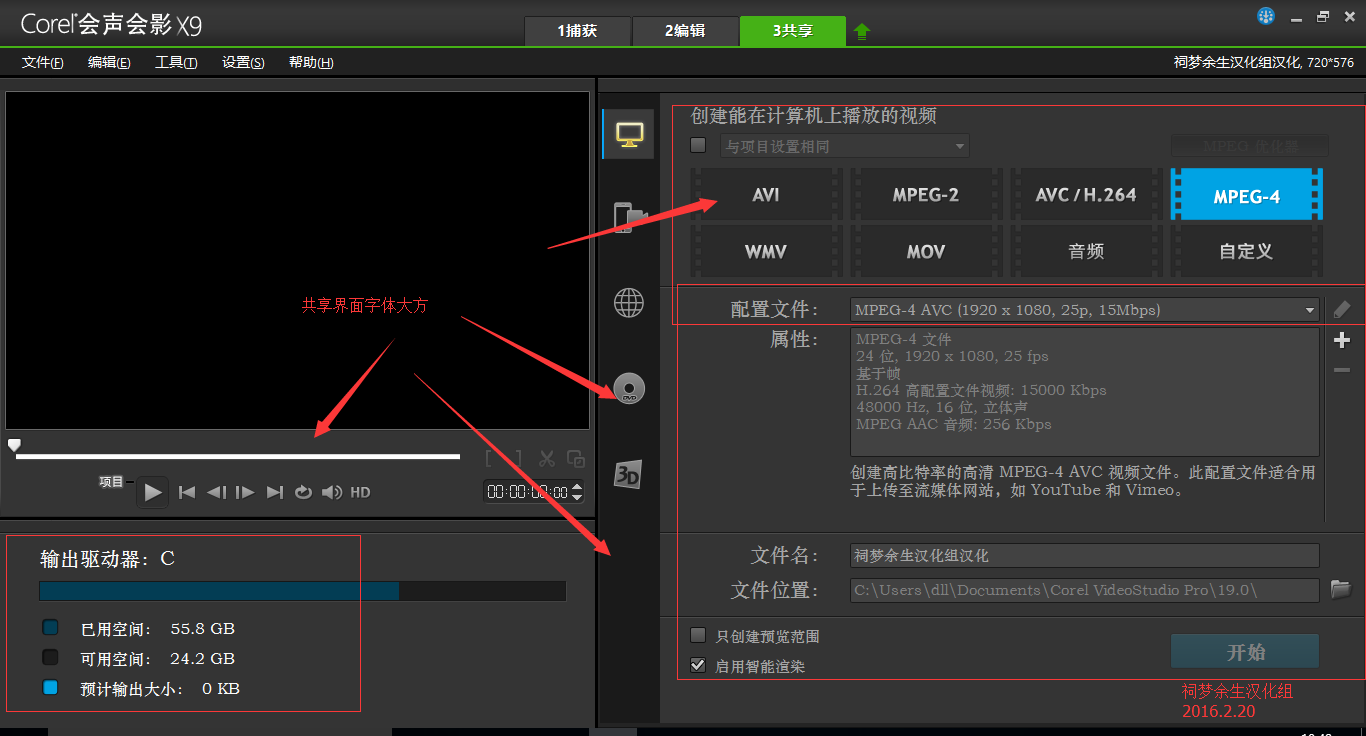Screen dimensions: 1366x736
Task: Click the mark-out bracket
Action: pyautogui.click(x=517, y=459)
